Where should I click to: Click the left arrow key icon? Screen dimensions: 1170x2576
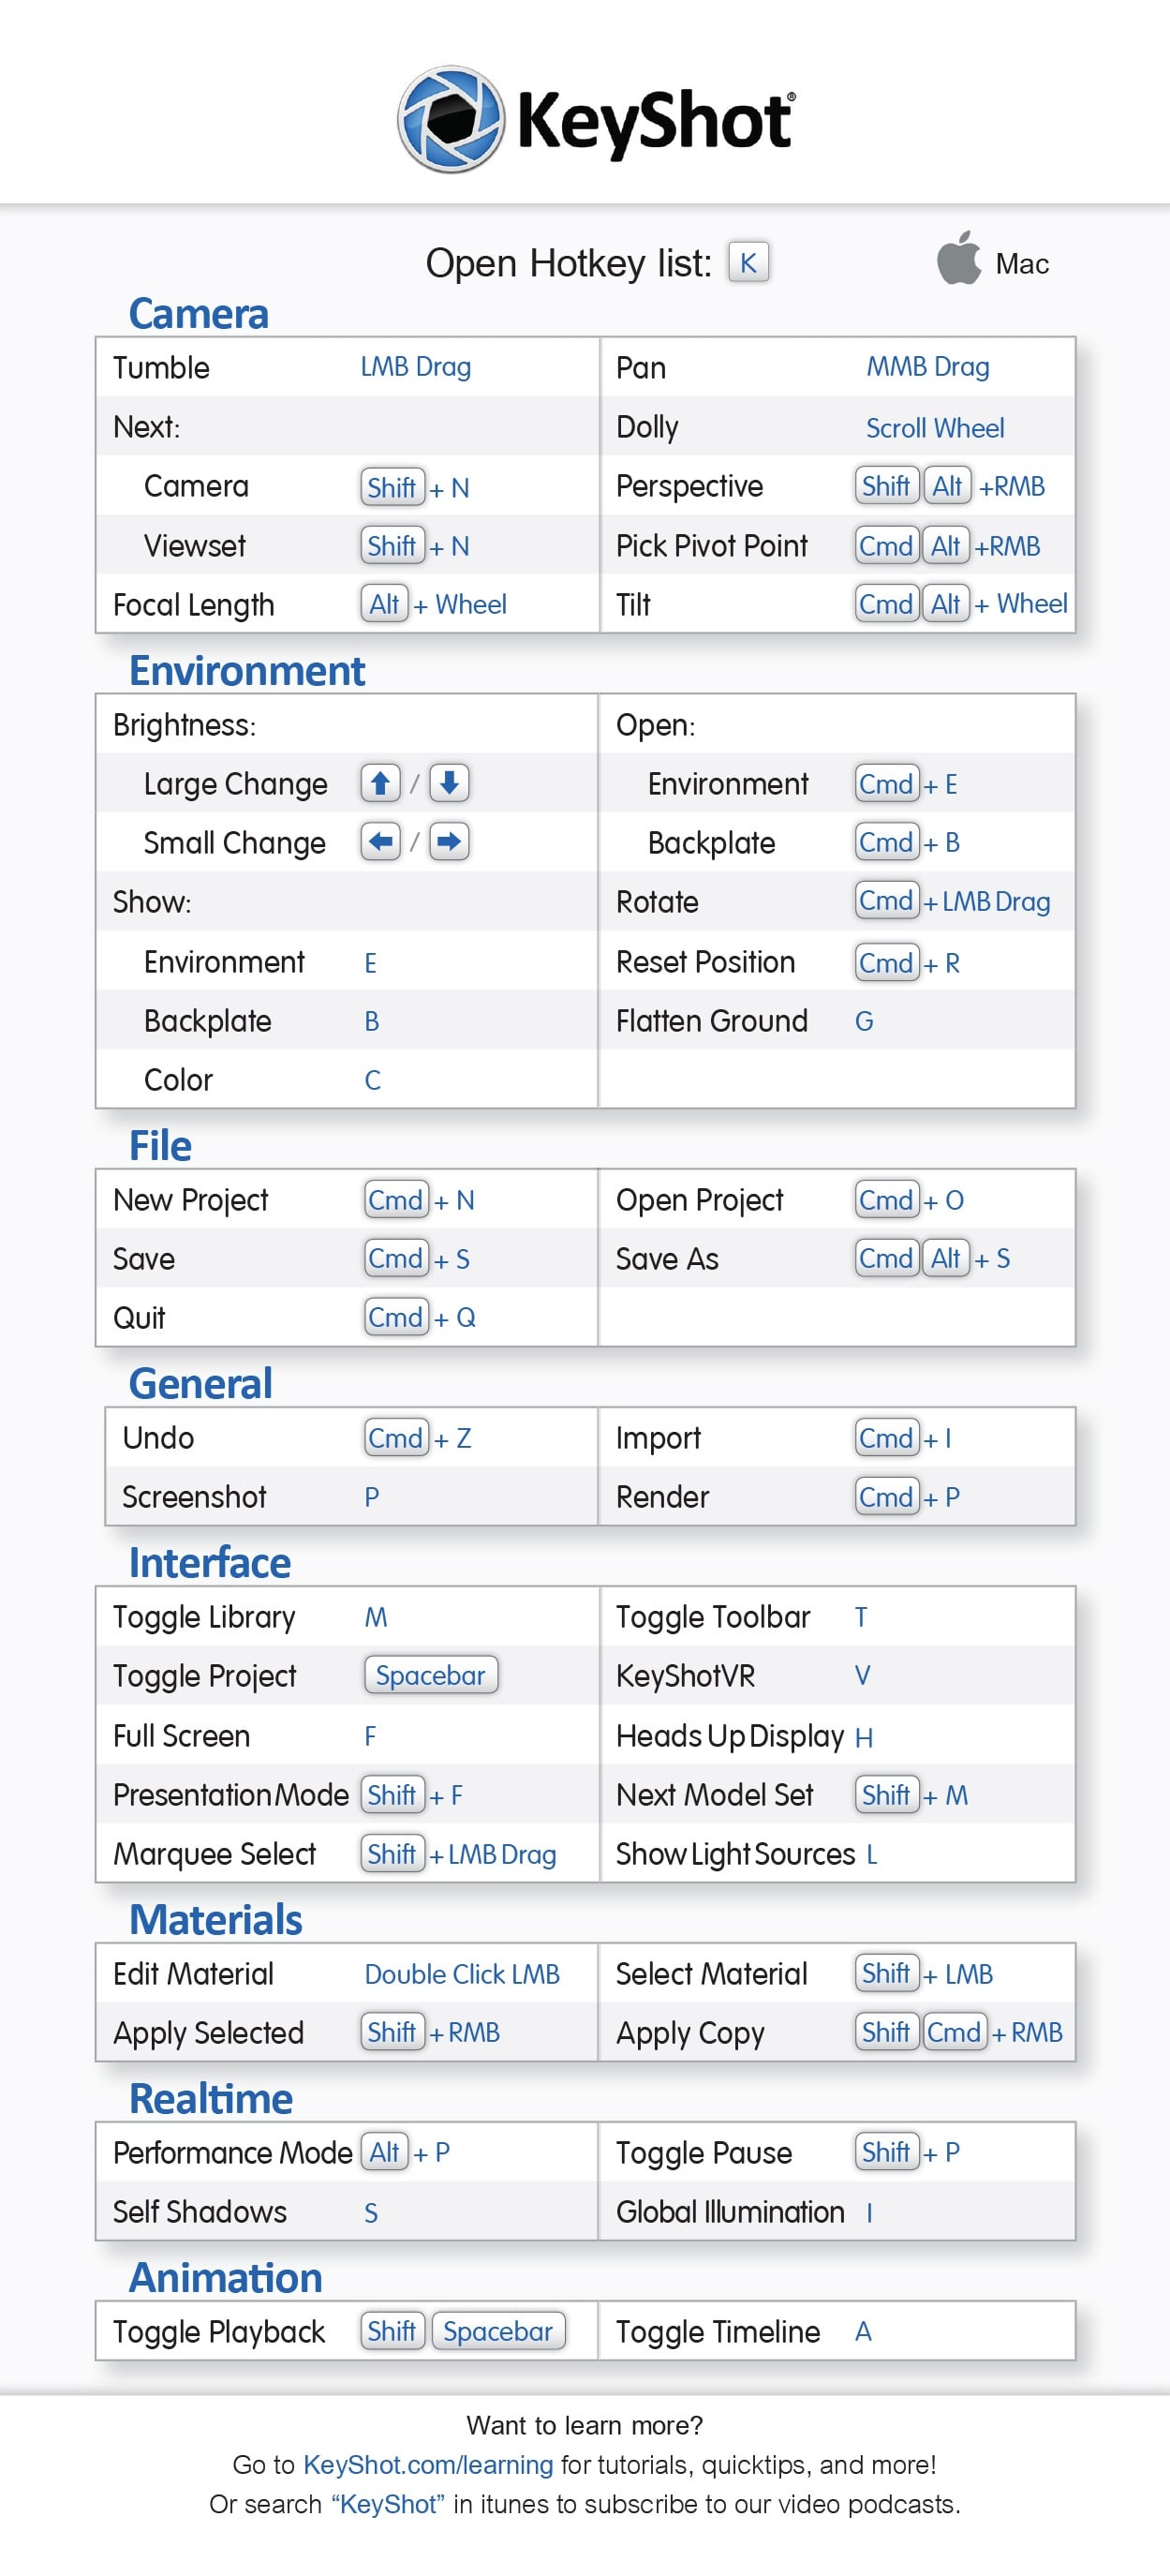380,842
